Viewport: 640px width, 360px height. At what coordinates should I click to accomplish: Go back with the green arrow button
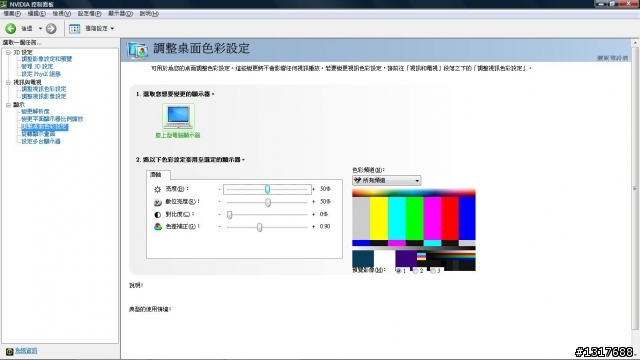coord(11,29)
